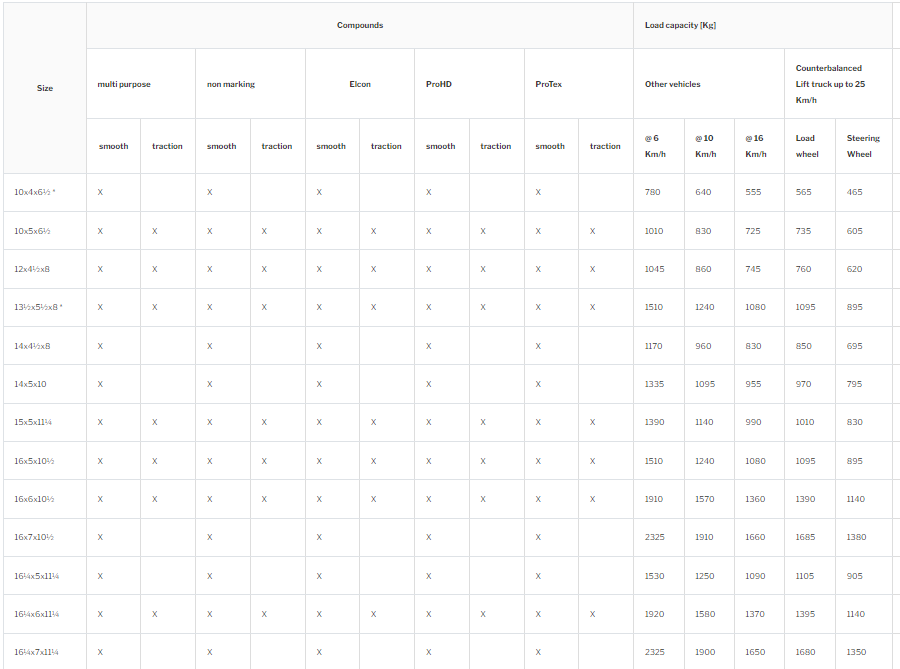Click the Steering Wheel column header
The height and width of the screenshot is (669, 900).
tap(863, 146)
